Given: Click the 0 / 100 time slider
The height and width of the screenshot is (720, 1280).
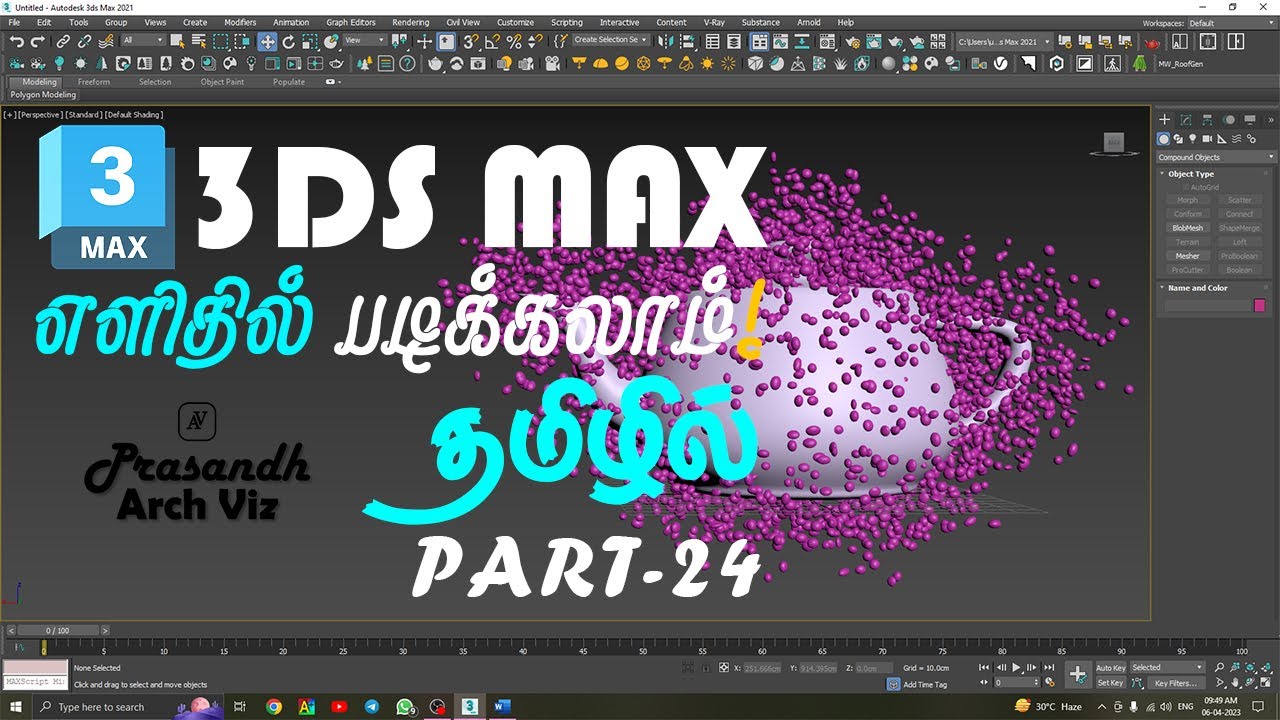Looking at the screenshot, I should click(x=58, y=631).
